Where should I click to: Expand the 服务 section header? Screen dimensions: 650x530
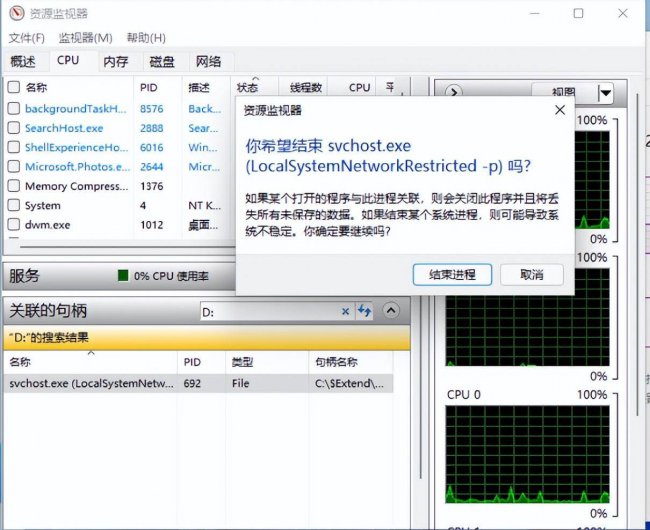point(120,276)
